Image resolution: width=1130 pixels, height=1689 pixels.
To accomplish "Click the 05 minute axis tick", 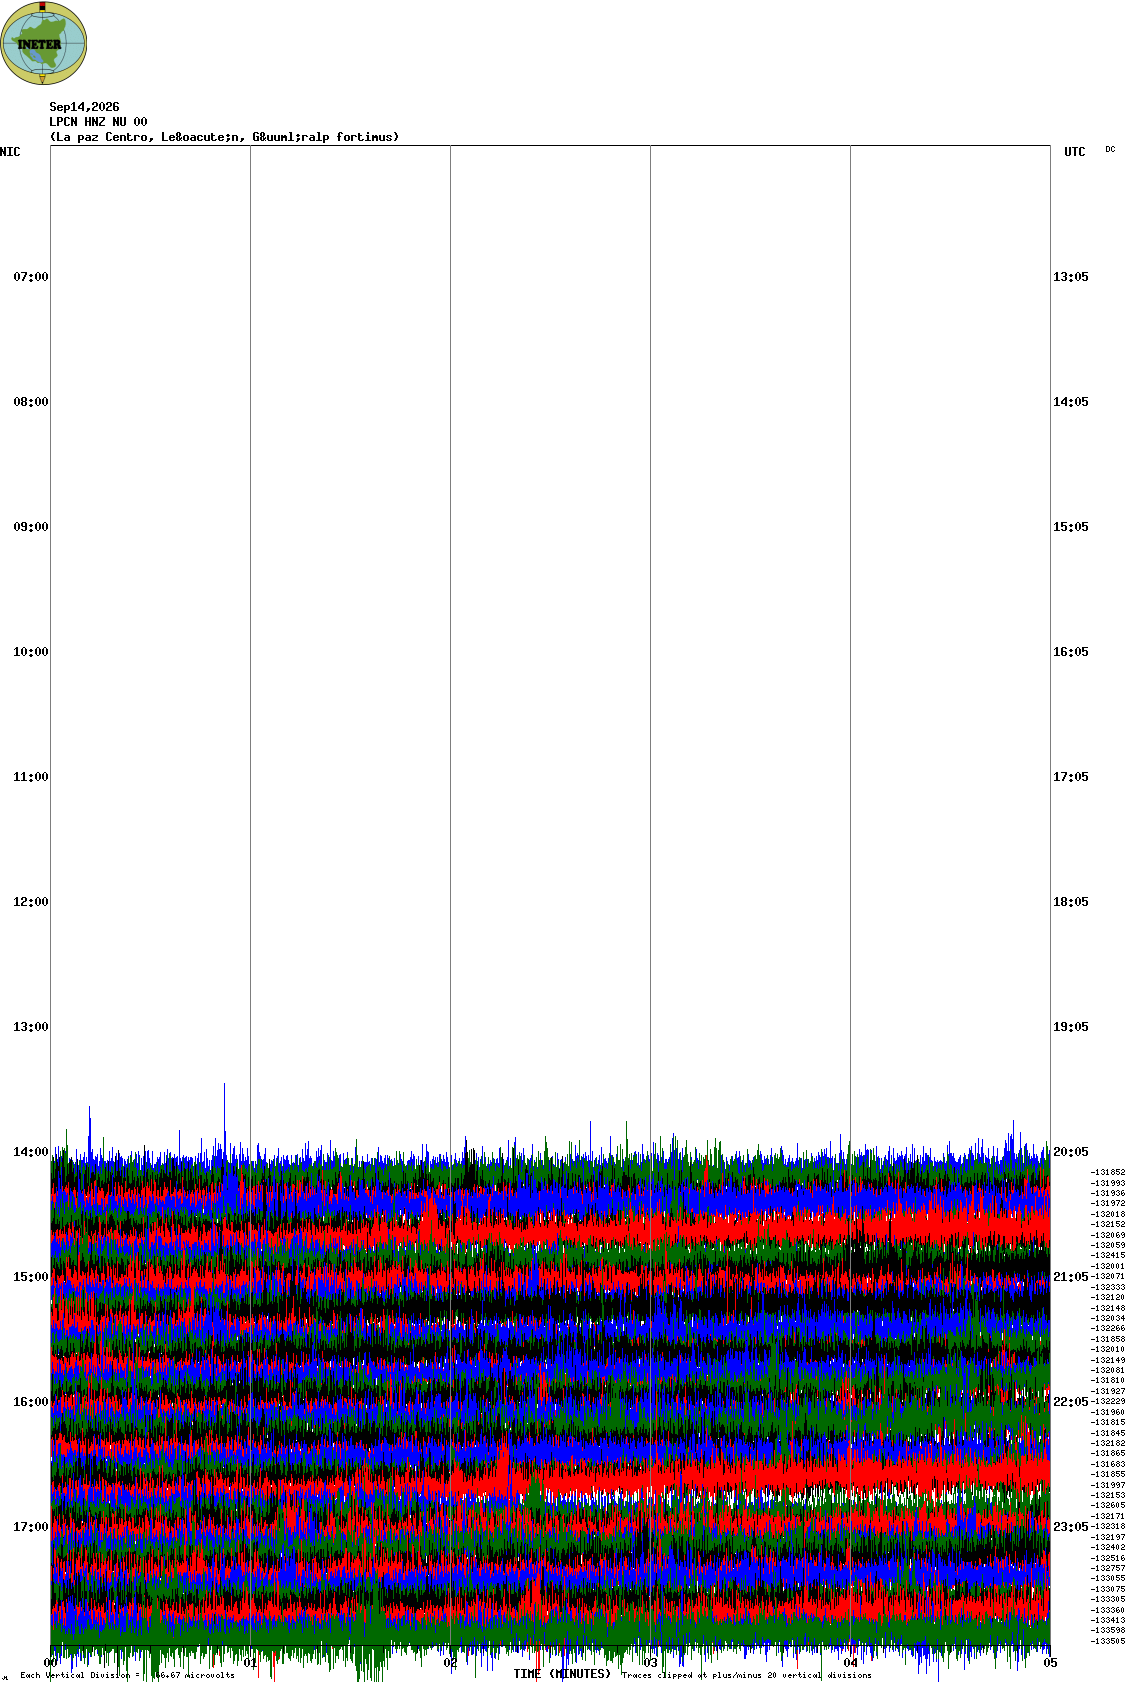I will pos(1050,1663).
